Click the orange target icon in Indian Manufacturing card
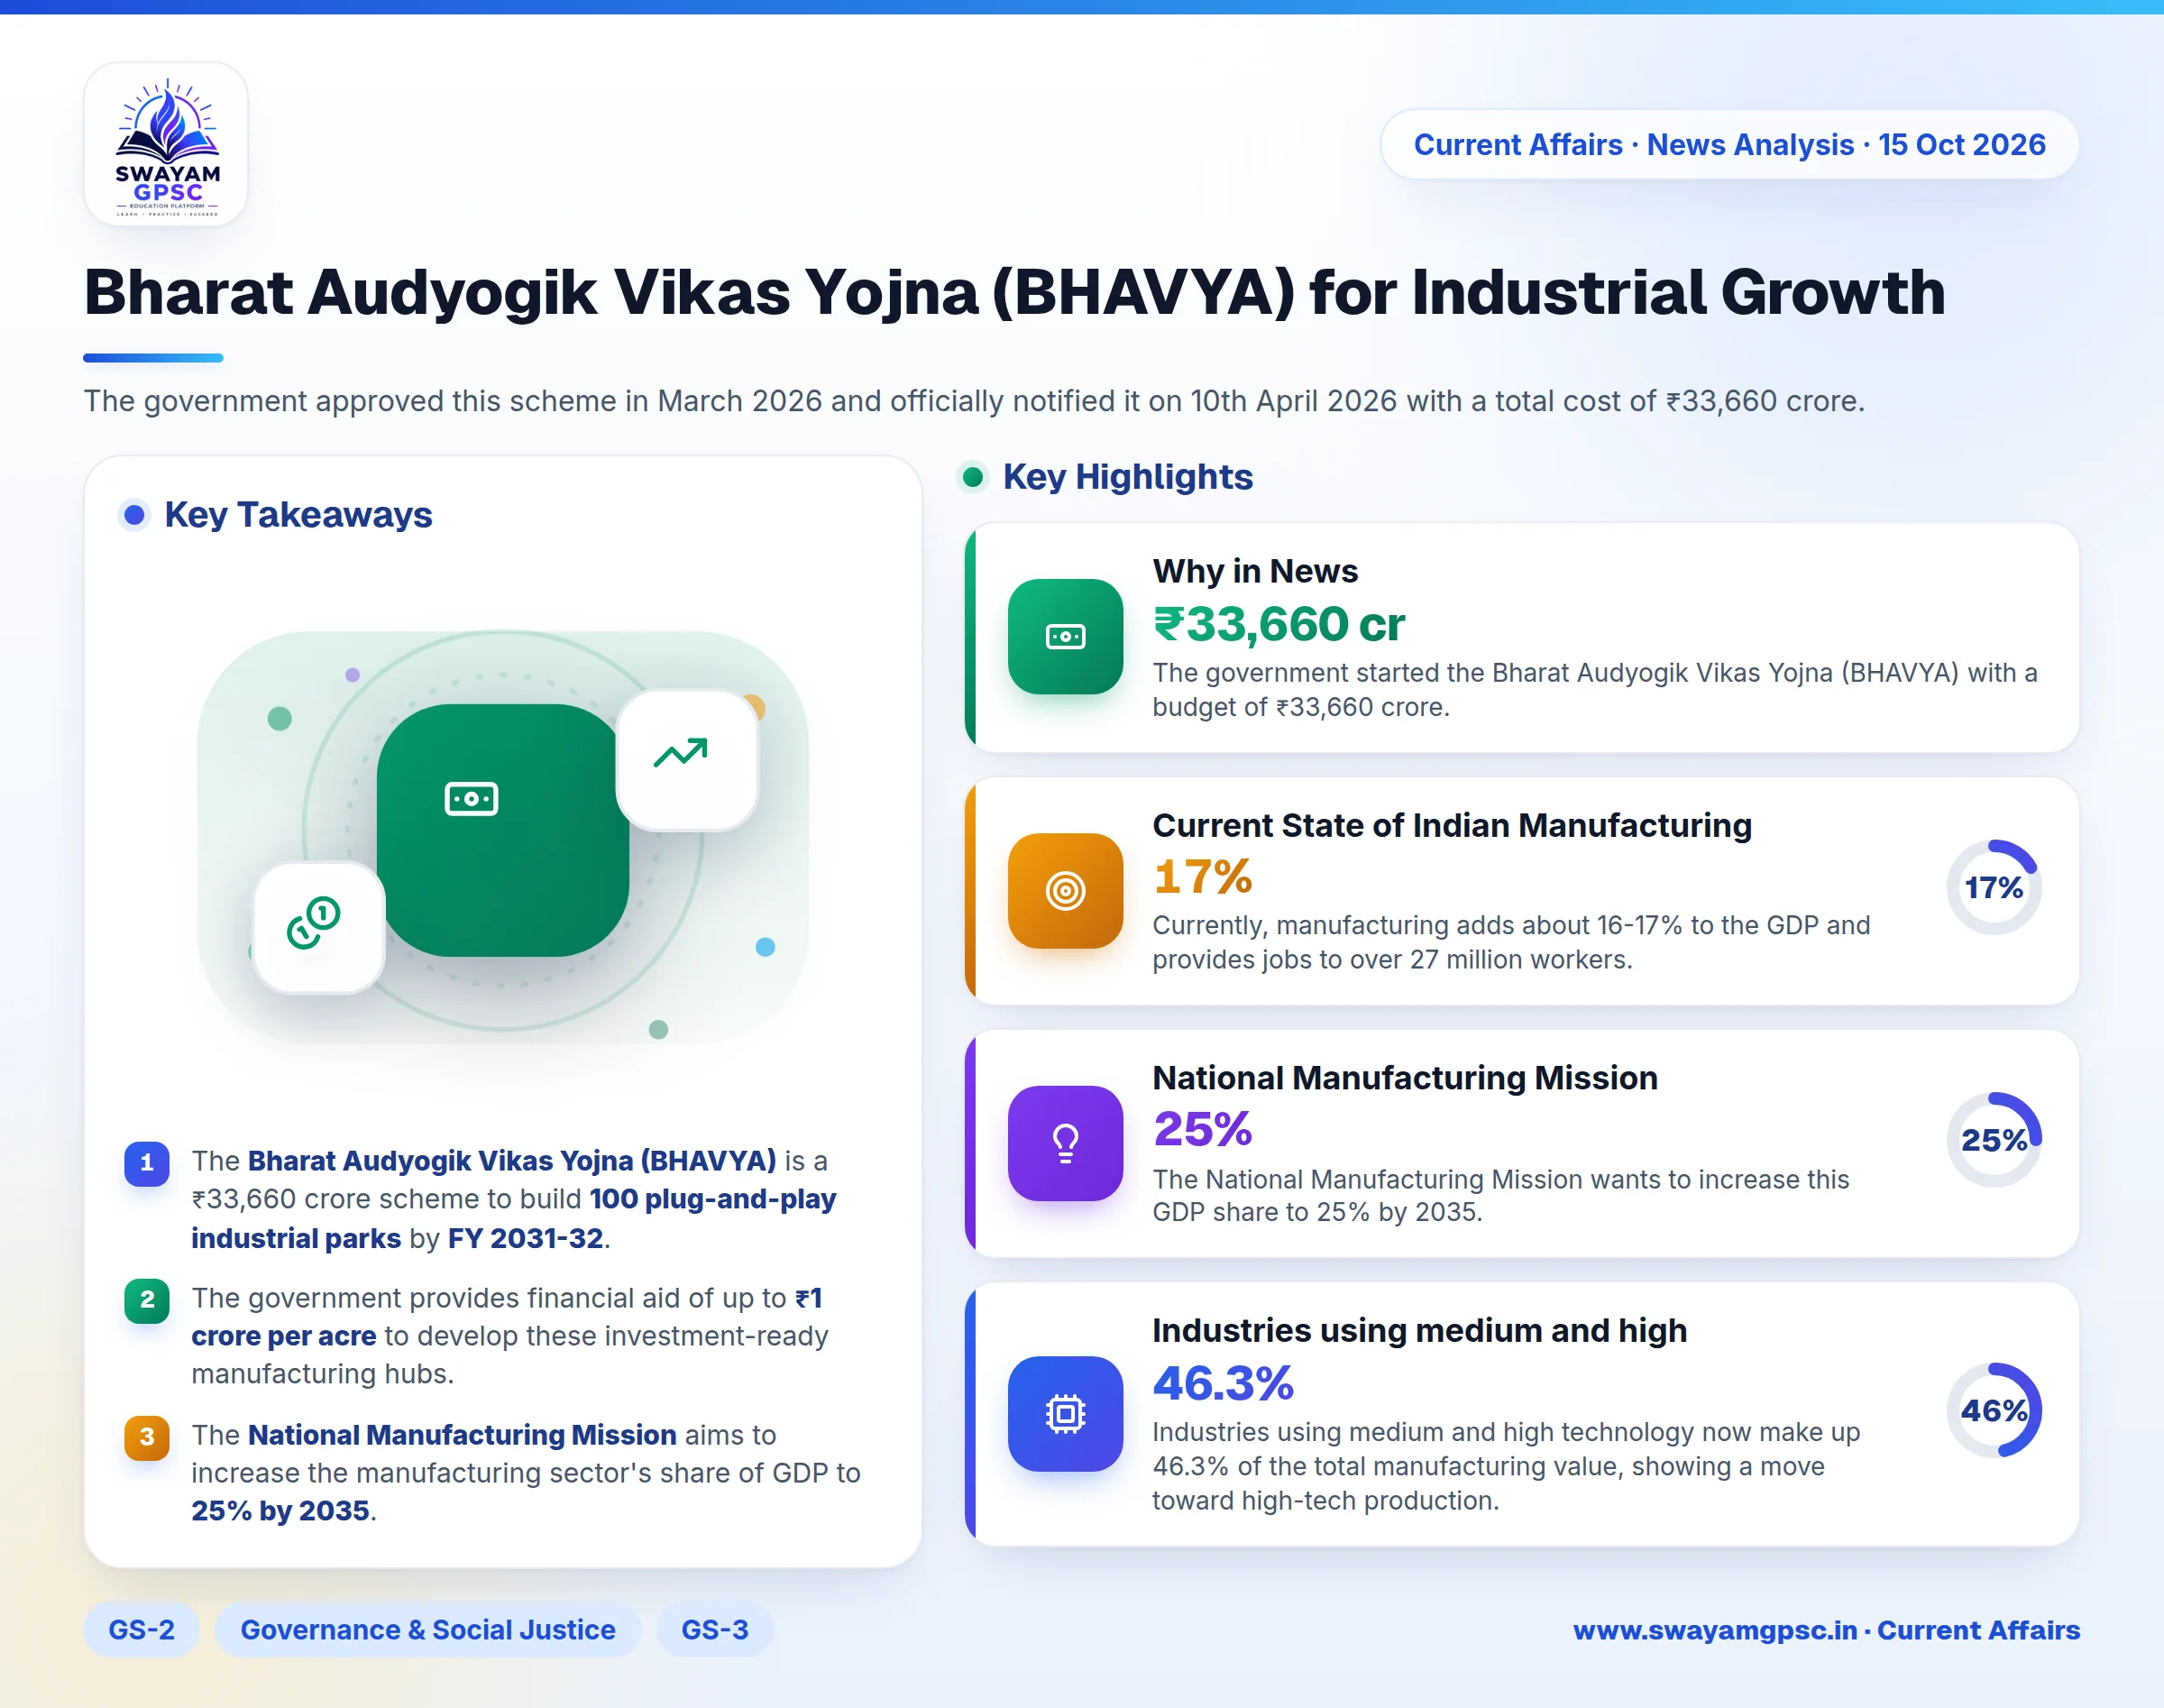The width and height of the screenshot is (2164, 1708). pyautogui.click(x=1065, y=890)
